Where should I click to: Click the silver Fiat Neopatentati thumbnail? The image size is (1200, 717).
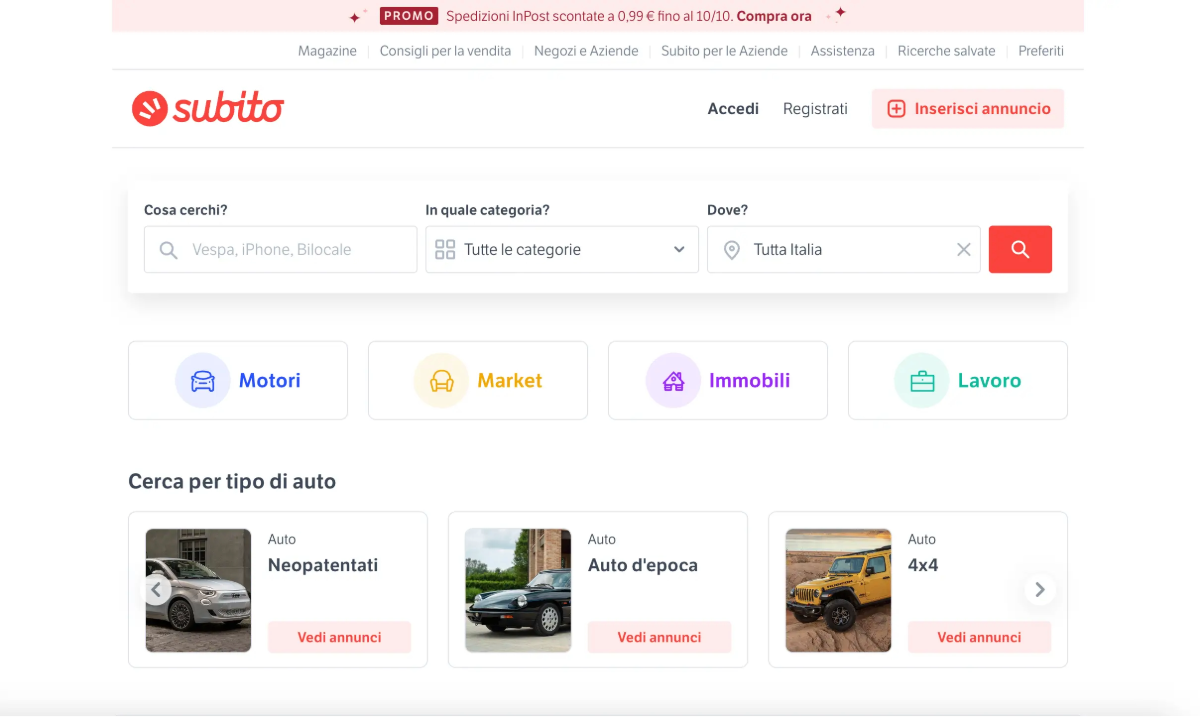[x=199, y=590]
